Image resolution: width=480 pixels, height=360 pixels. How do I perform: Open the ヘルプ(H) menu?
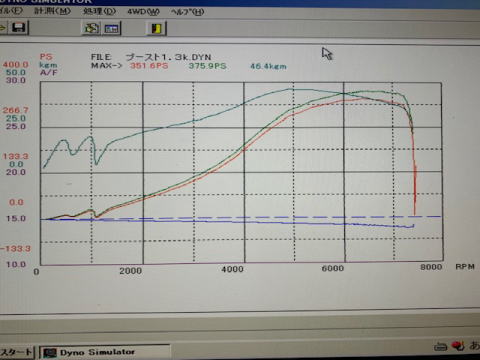(x=187, y=12)
